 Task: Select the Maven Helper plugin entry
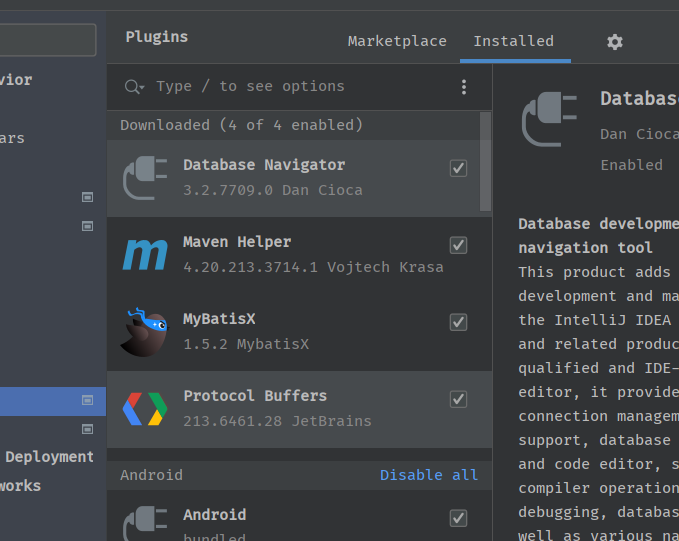click(x=300, y=255)
